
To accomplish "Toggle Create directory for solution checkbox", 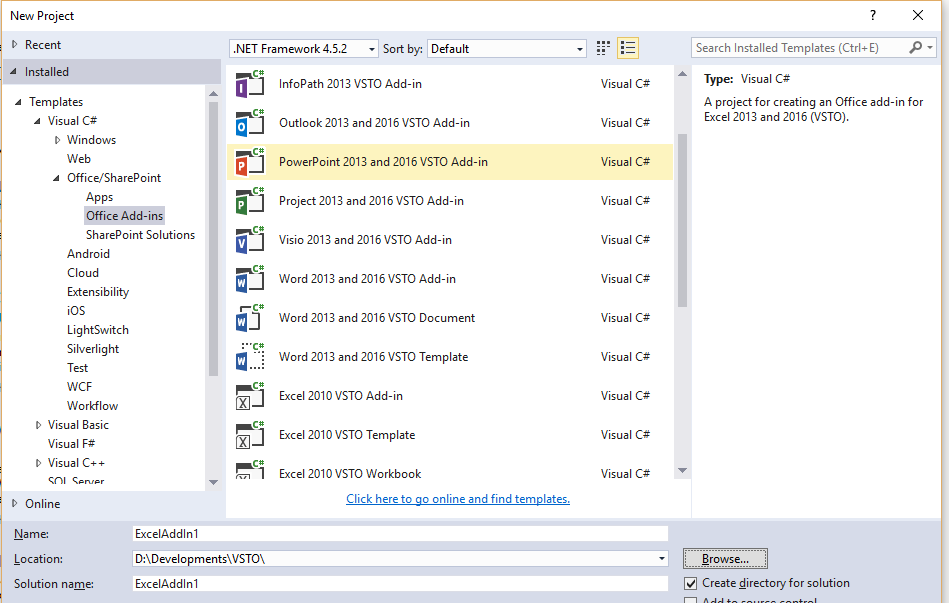I will [x=691, y=584].
